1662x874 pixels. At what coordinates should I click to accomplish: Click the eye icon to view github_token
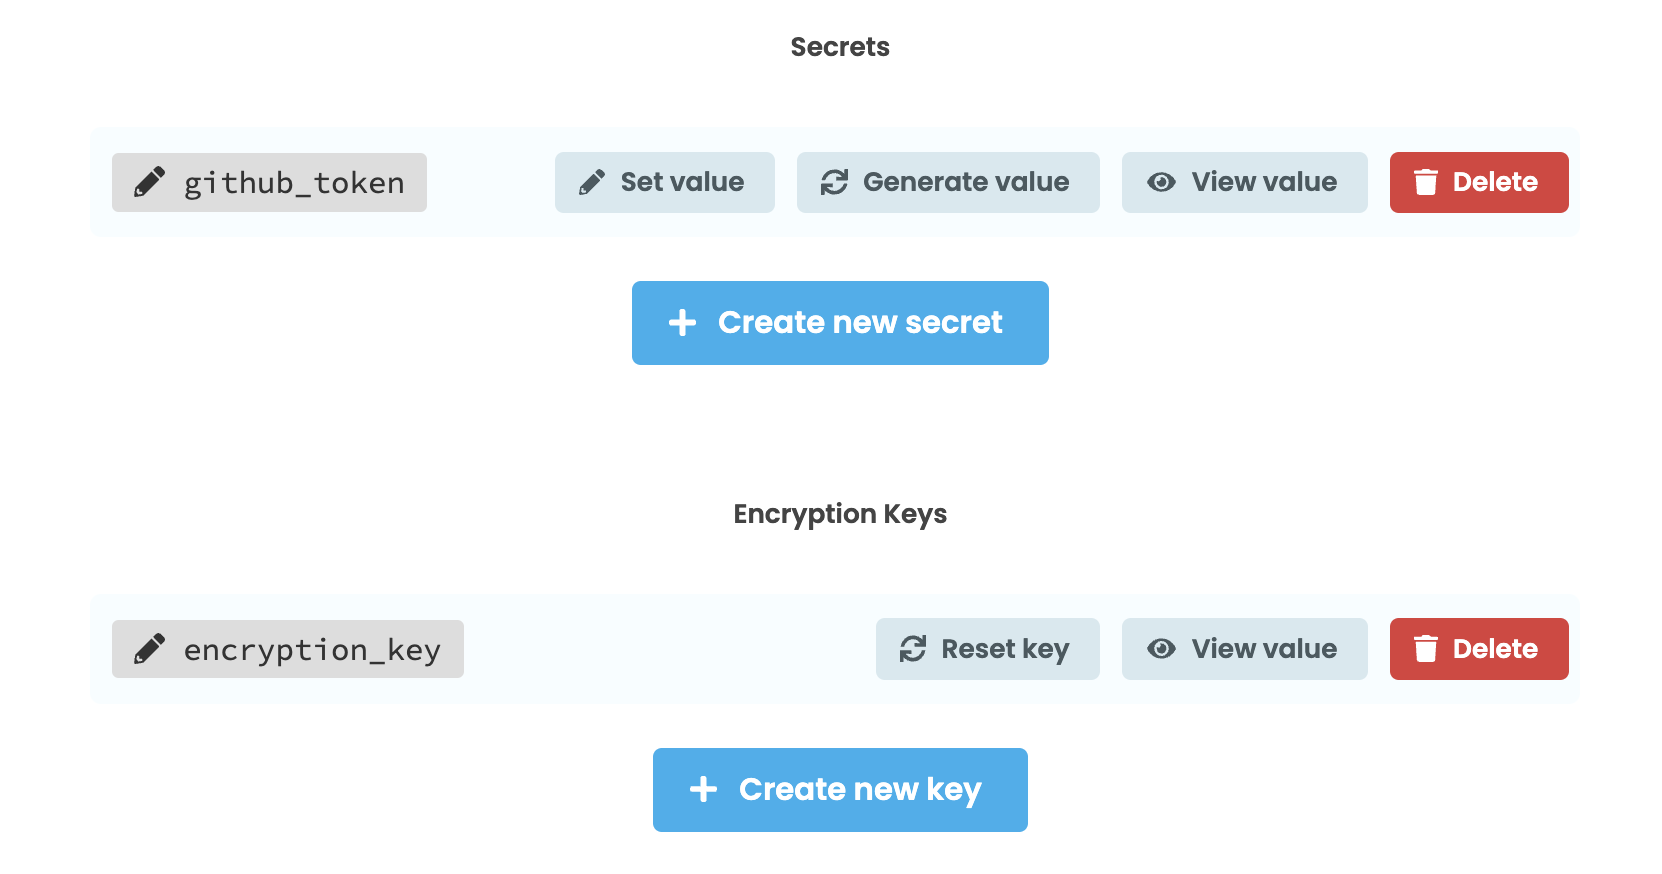(1161, 182)
